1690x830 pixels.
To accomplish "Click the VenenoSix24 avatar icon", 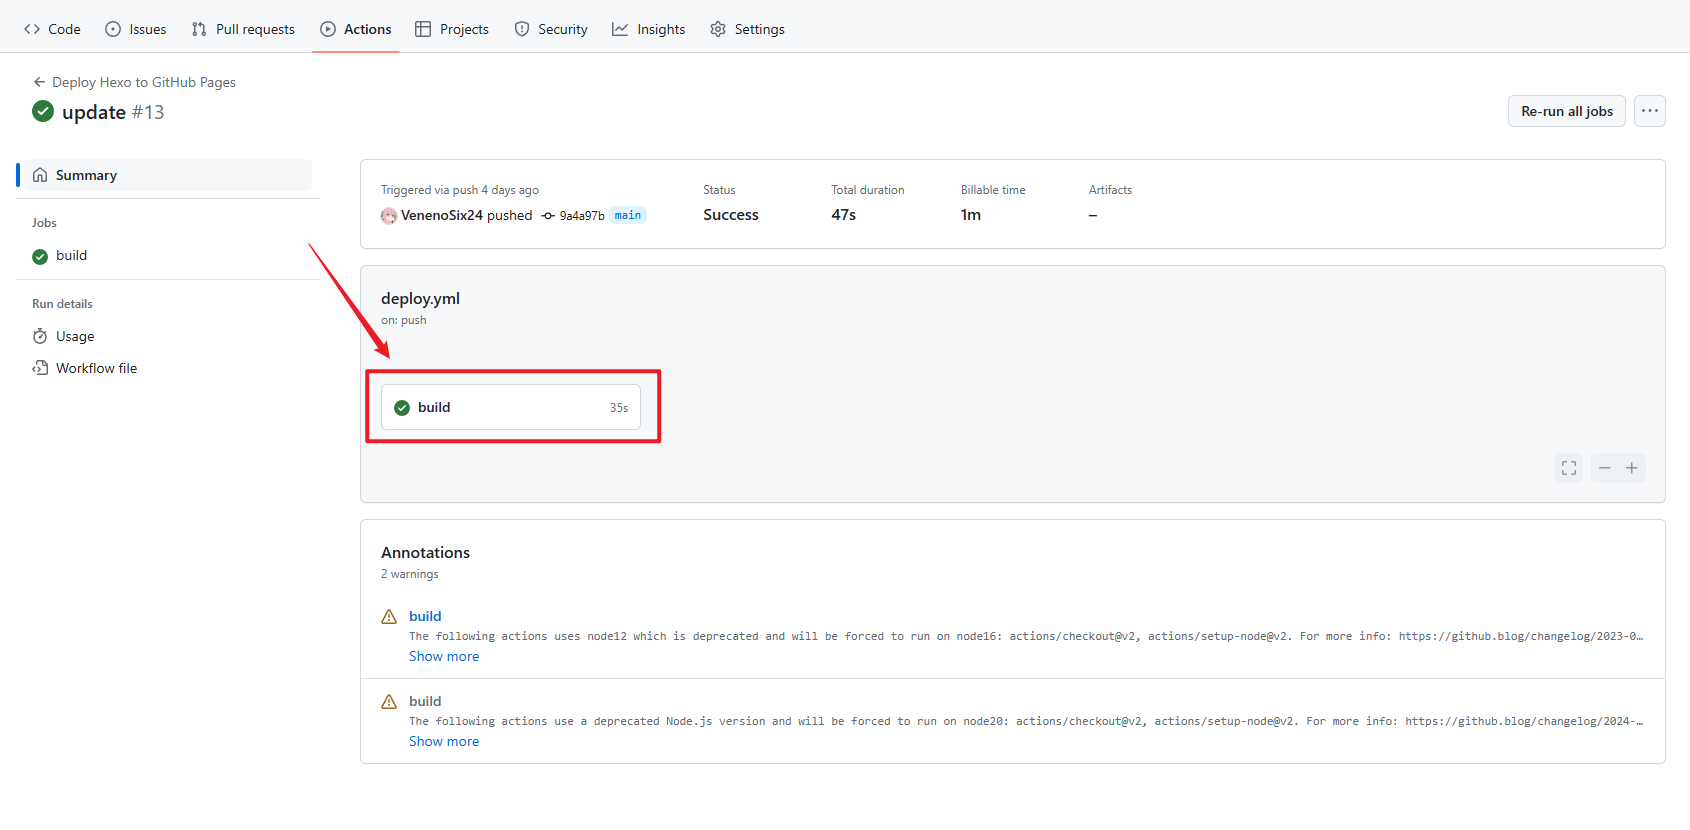I will (389, 216).
